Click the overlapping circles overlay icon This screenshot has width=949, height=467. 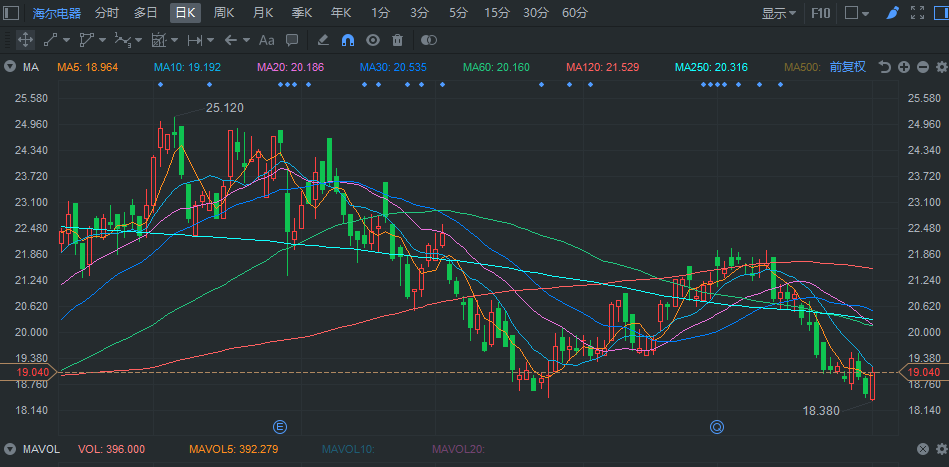pos(429,41)
